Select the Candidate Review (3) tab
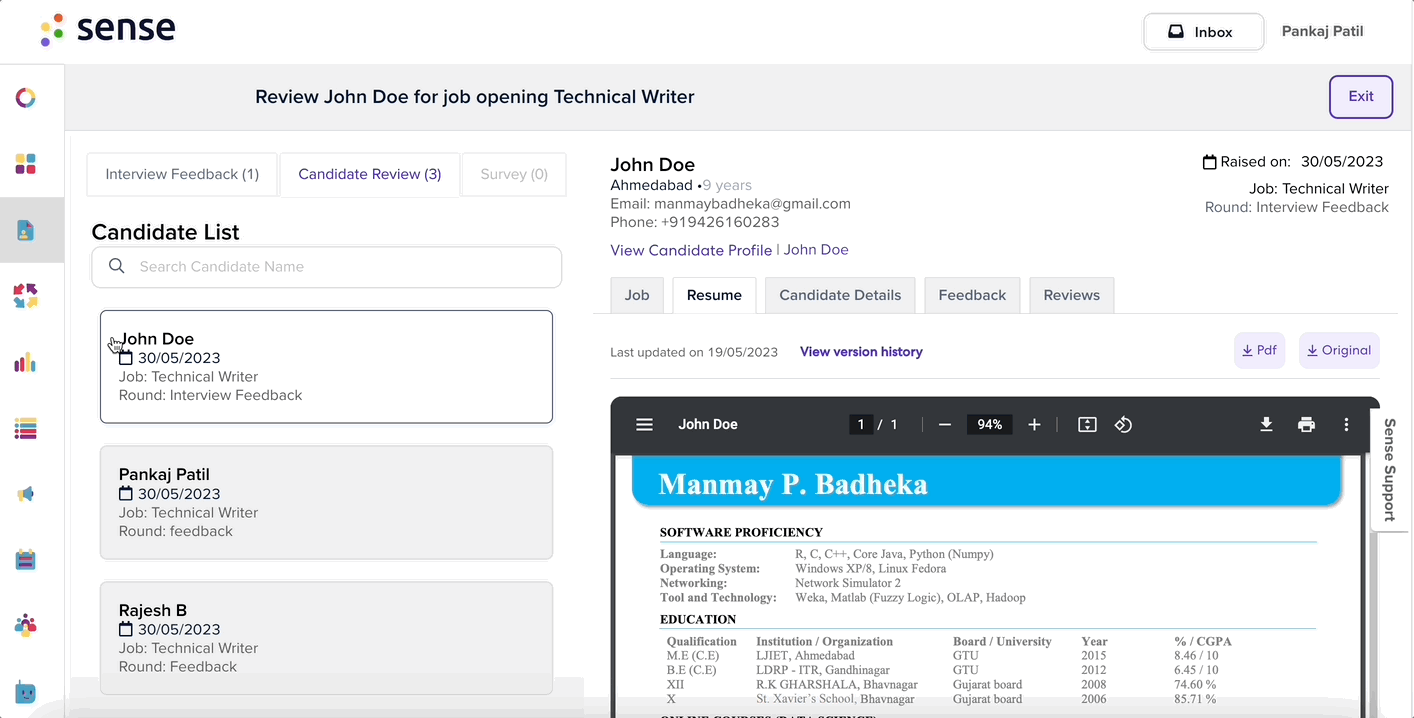Image resolution: width=1414 pixels, height=718 pixels. point(370,174)
